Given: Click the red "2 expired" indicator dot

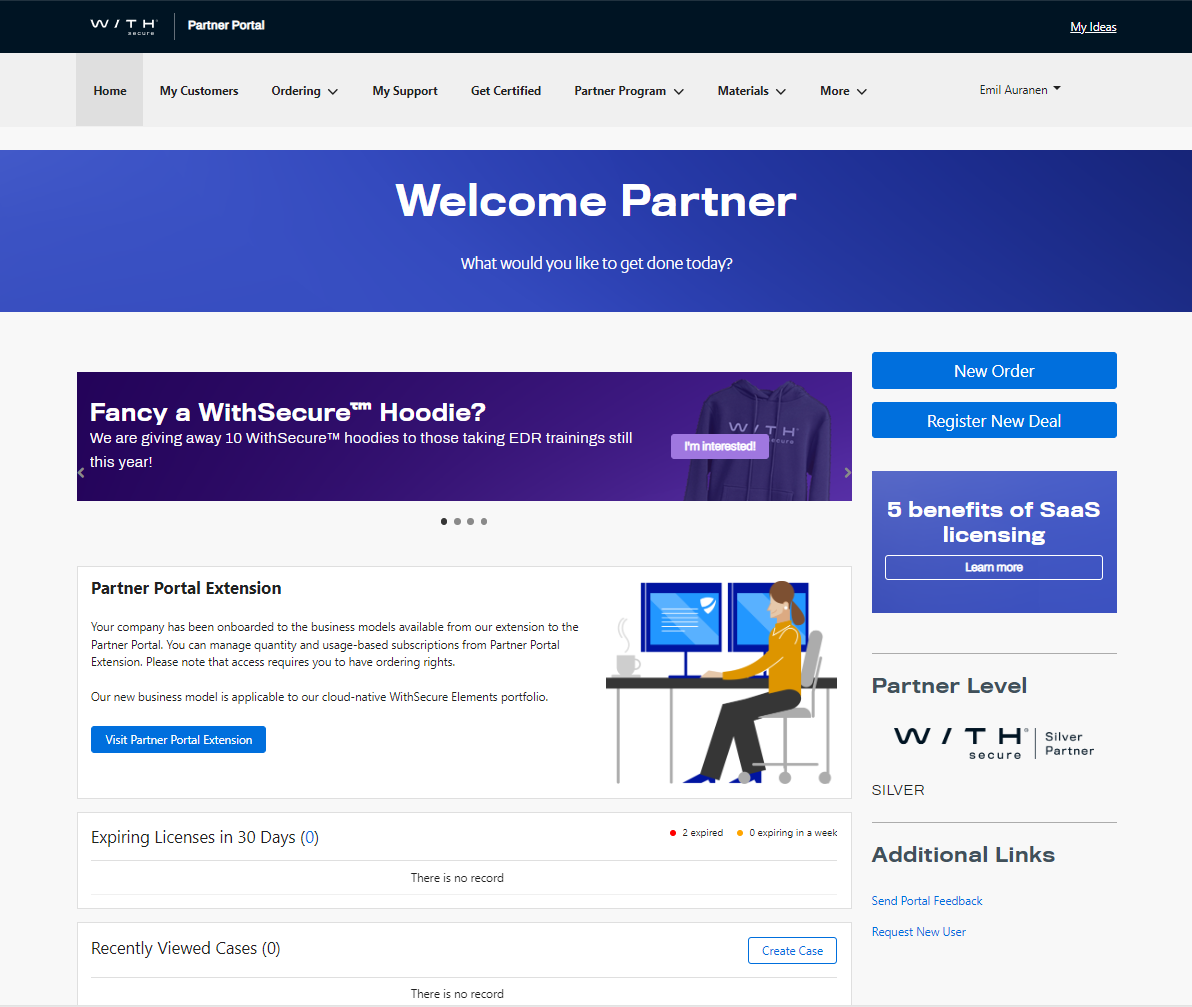Looking at the screenshot, I should [672, 832].
